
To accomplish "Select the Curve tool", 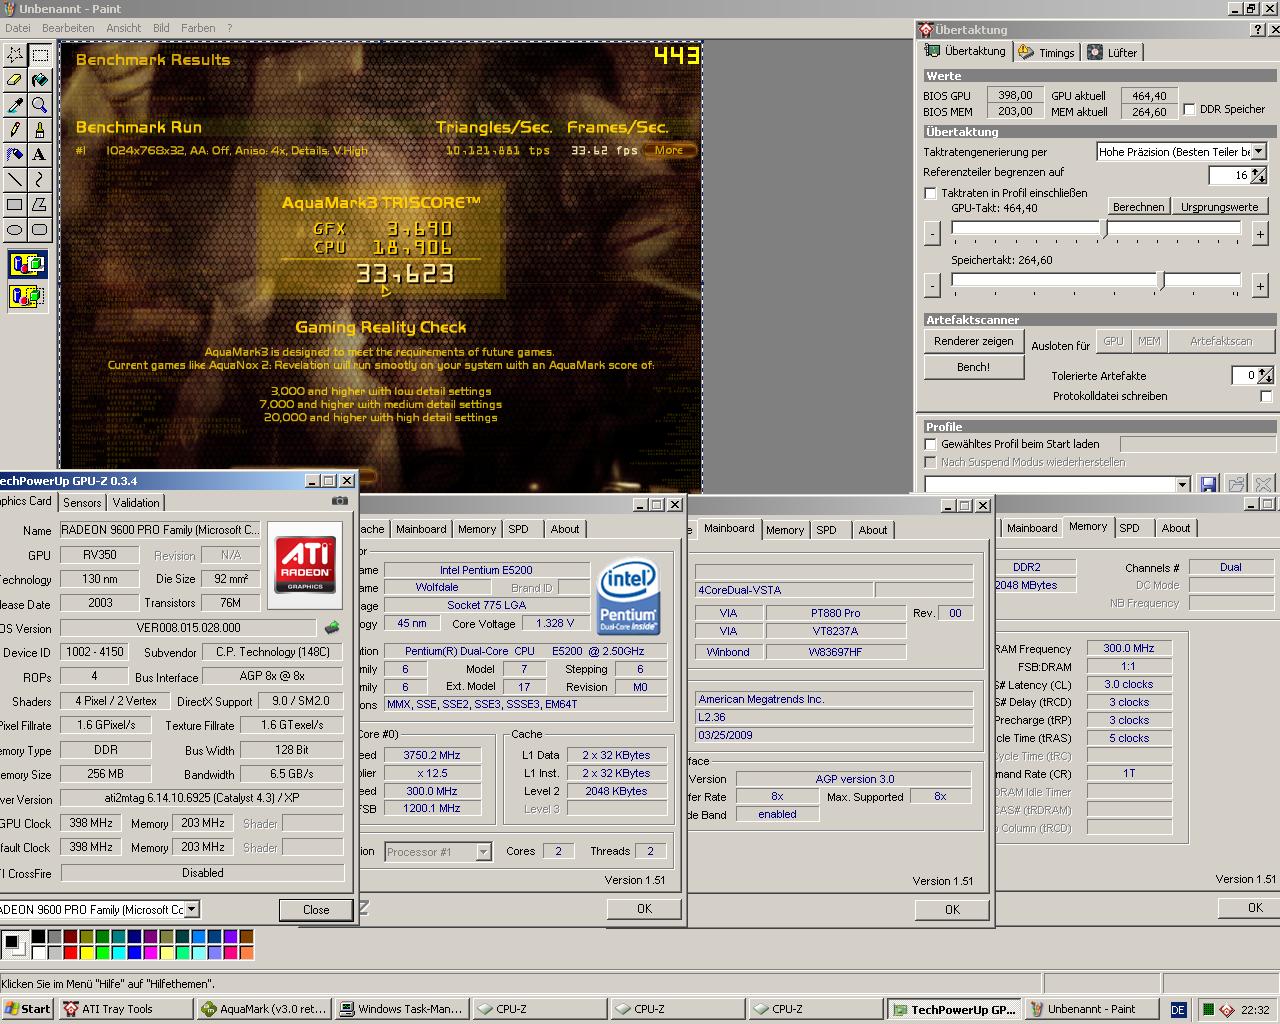I will click(x=40, y=179).
